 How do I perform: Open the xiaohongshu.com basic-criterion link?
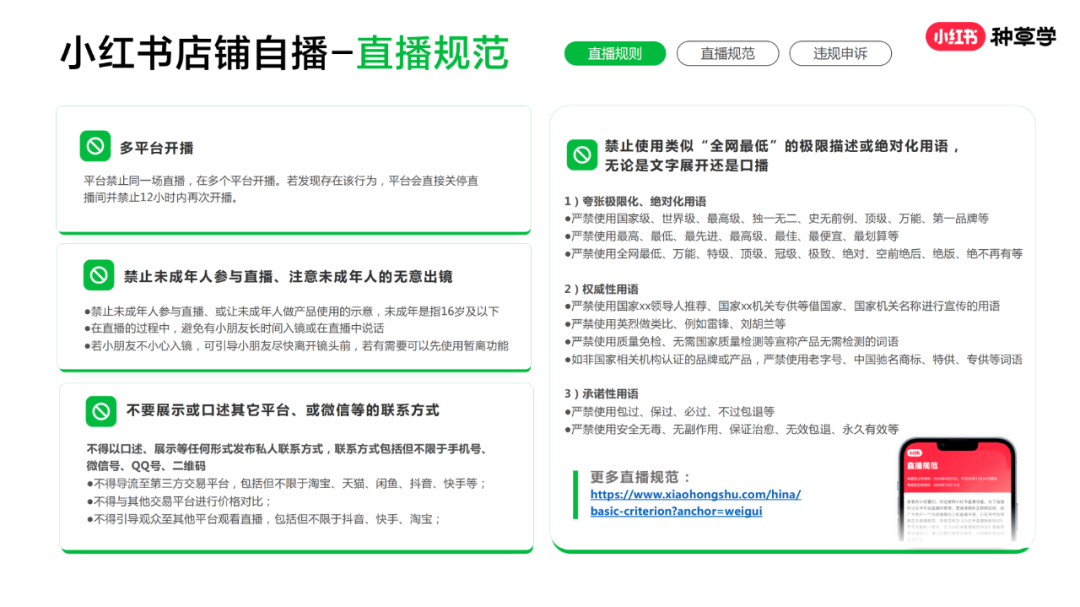695,503
